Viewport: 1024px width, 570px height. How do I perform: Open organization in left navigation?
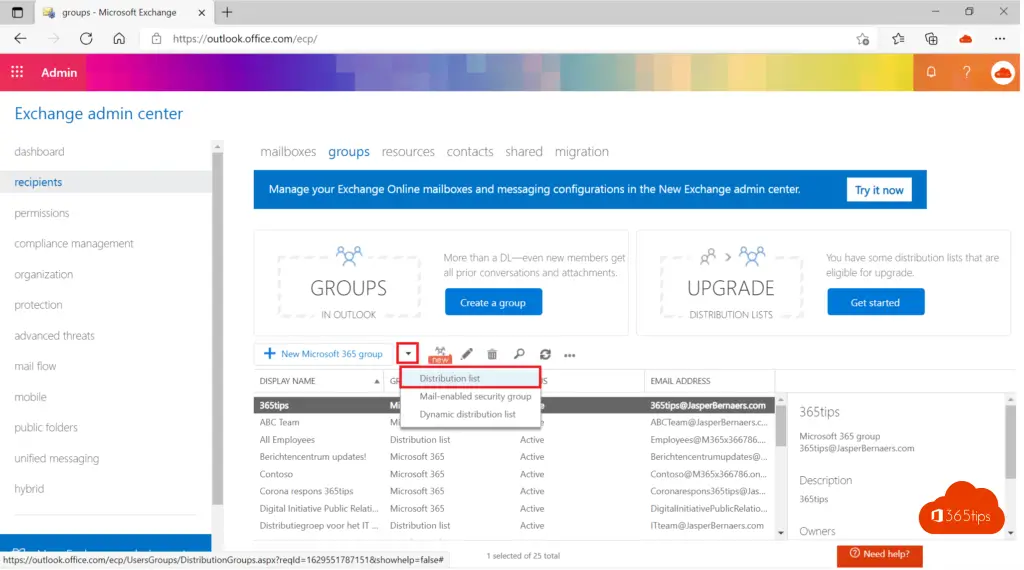coord(44,275)
